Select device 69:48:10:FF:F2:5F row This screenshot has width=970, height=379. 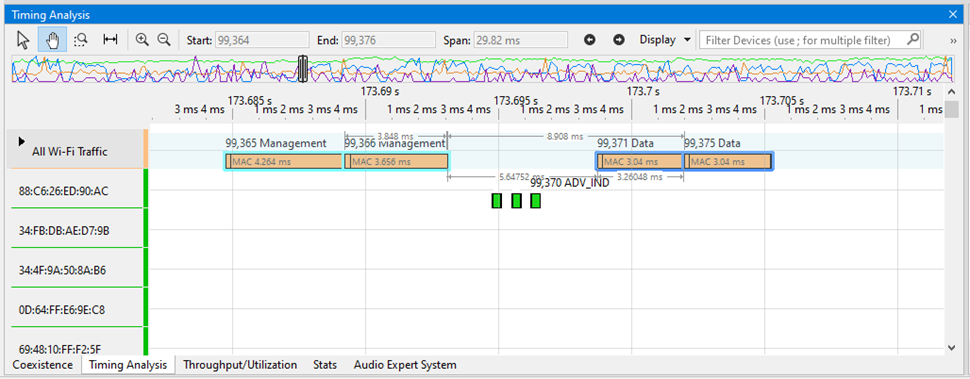77,342
